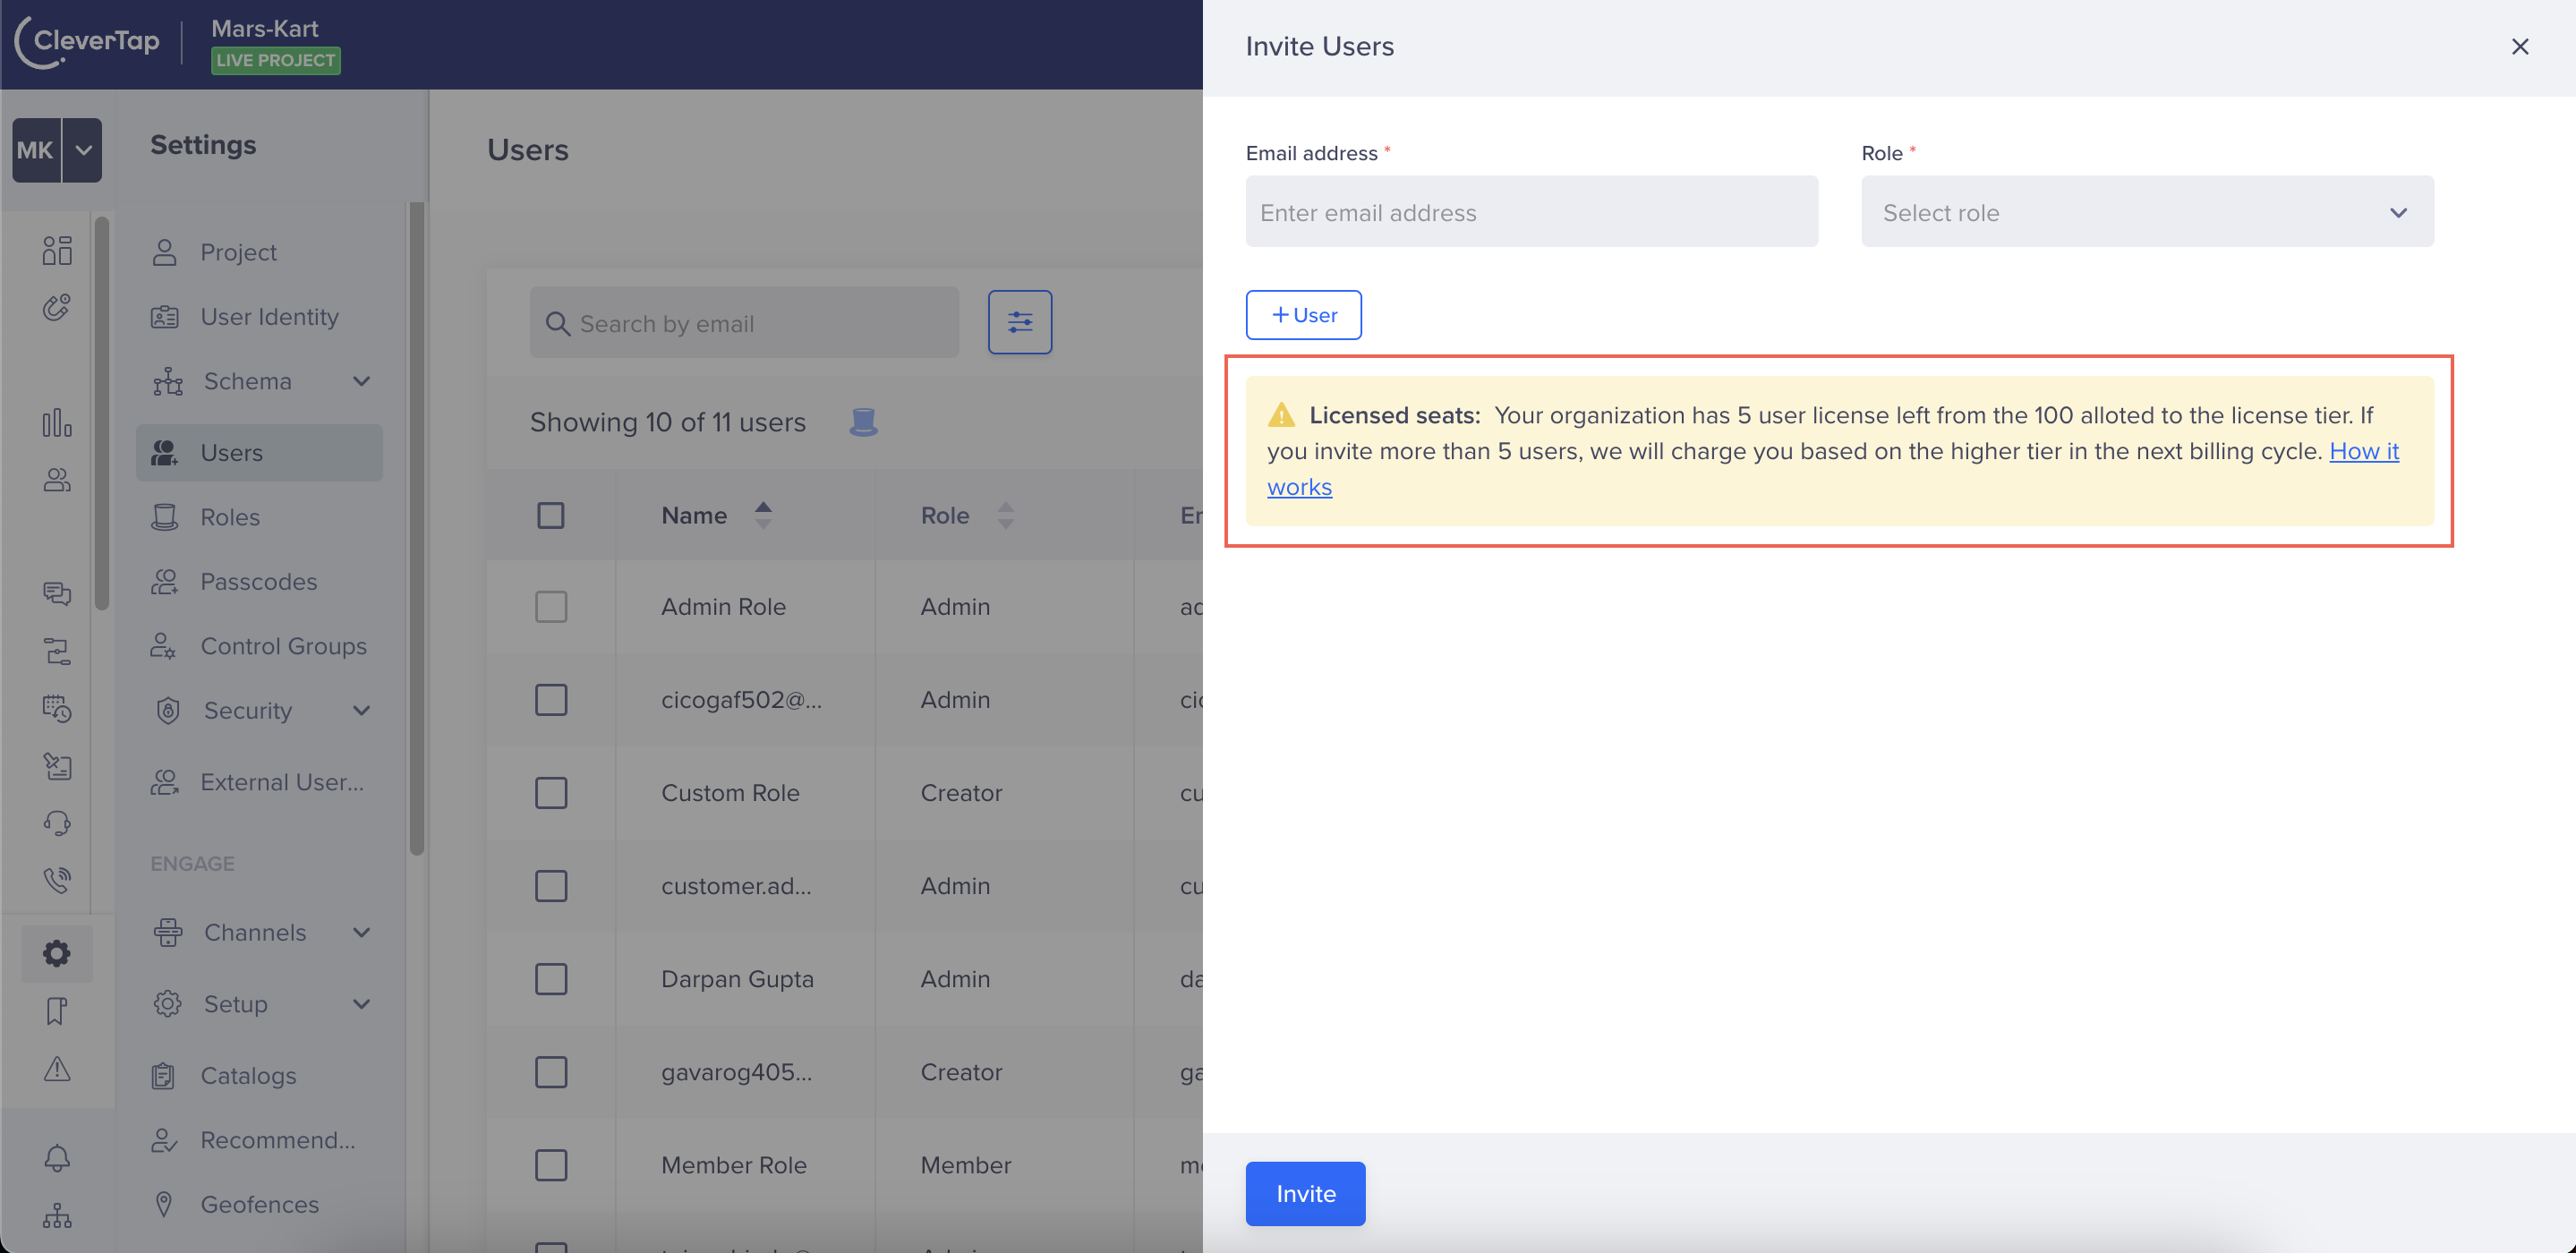Click the notifications bell icon
2576x1253 pixels.
pyautogui.click(x=57, y=1158)
